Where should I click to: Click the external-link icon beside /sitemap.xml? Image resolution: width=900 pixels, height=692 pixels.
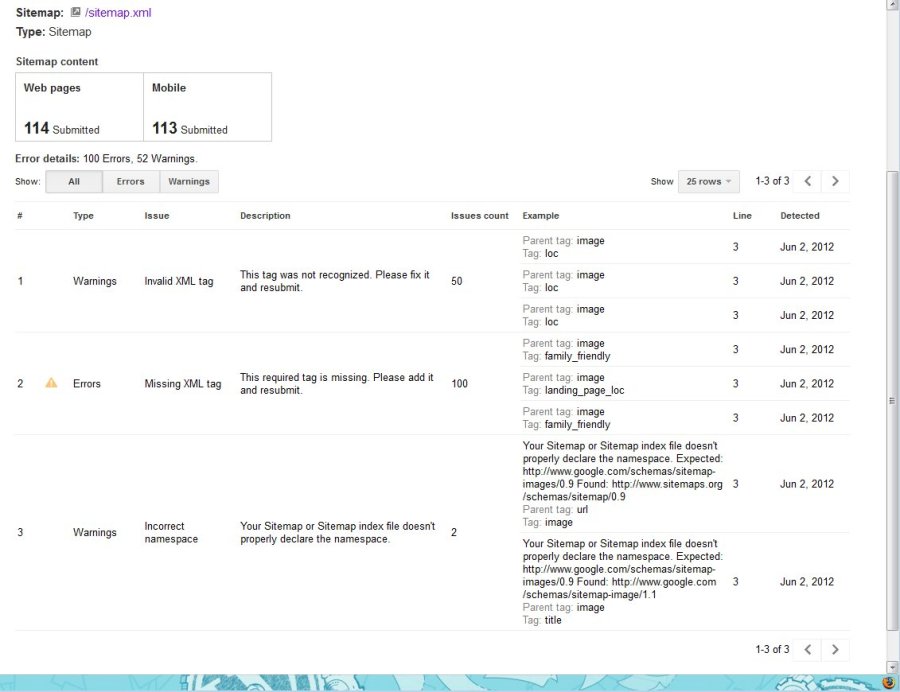[x=75, y=13]
